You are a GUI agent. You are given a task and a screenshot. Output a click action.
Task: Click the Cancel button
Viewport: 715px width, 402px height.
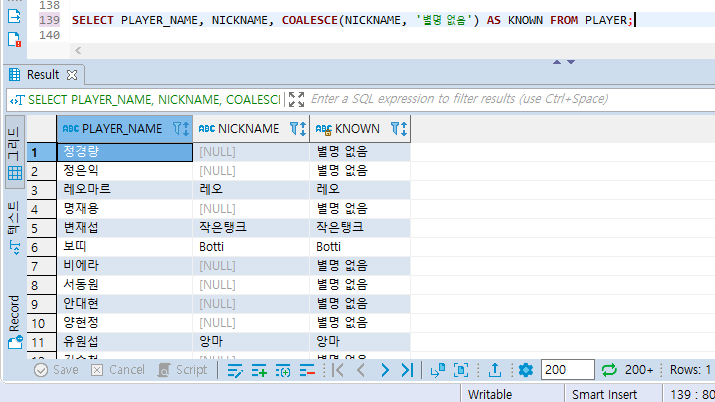[x=118, y=370]
